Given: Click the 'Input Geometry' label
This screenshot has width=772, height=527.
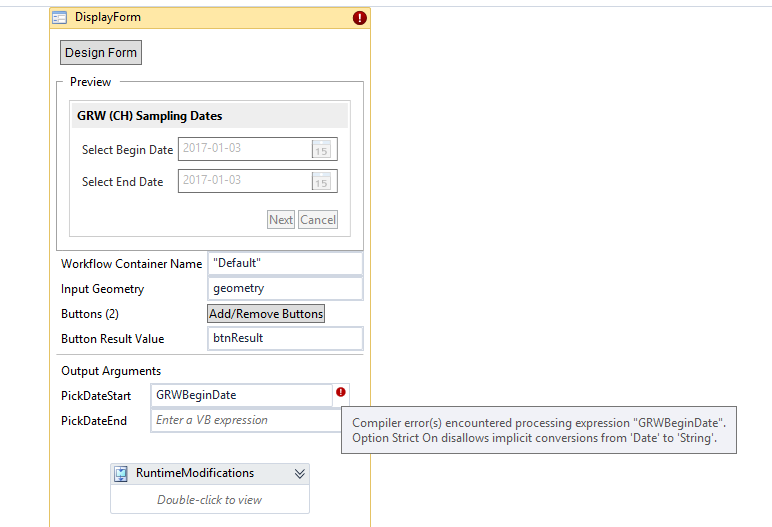Looking at the screenshot, I should tap(102, 289).
